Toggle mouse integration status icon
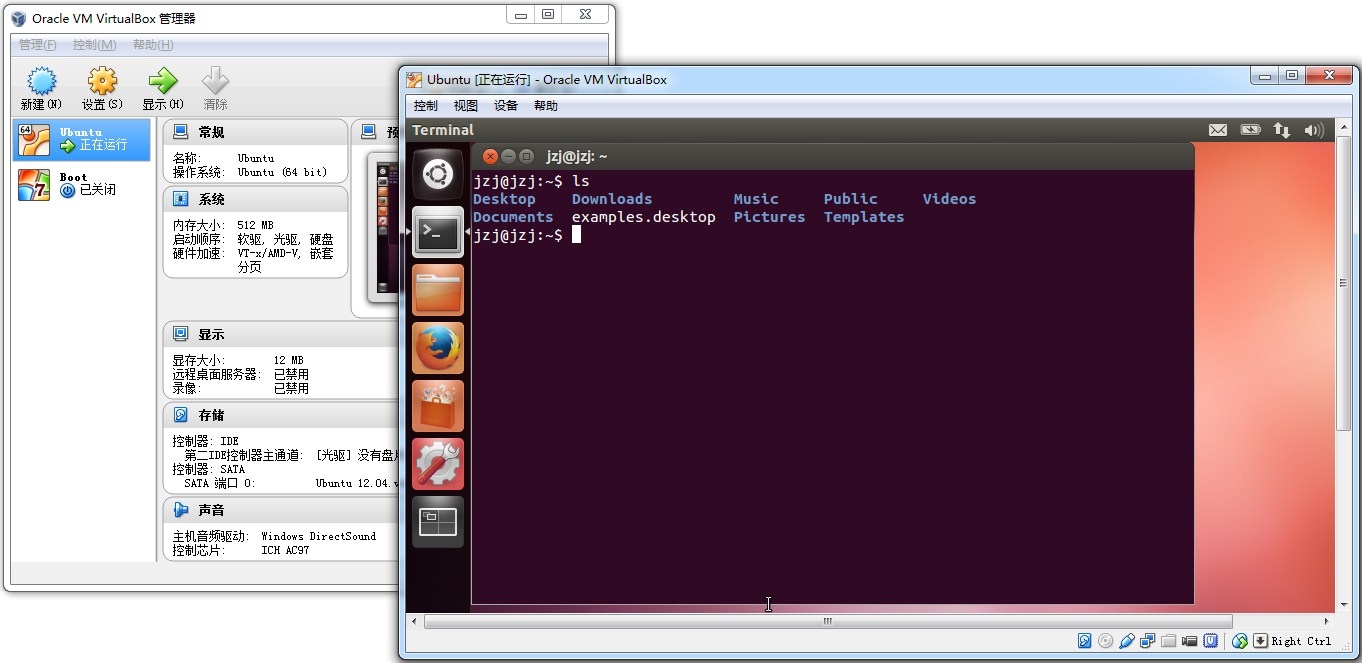This screenshot has height=663, width=1362. (x=1240, y=641)
